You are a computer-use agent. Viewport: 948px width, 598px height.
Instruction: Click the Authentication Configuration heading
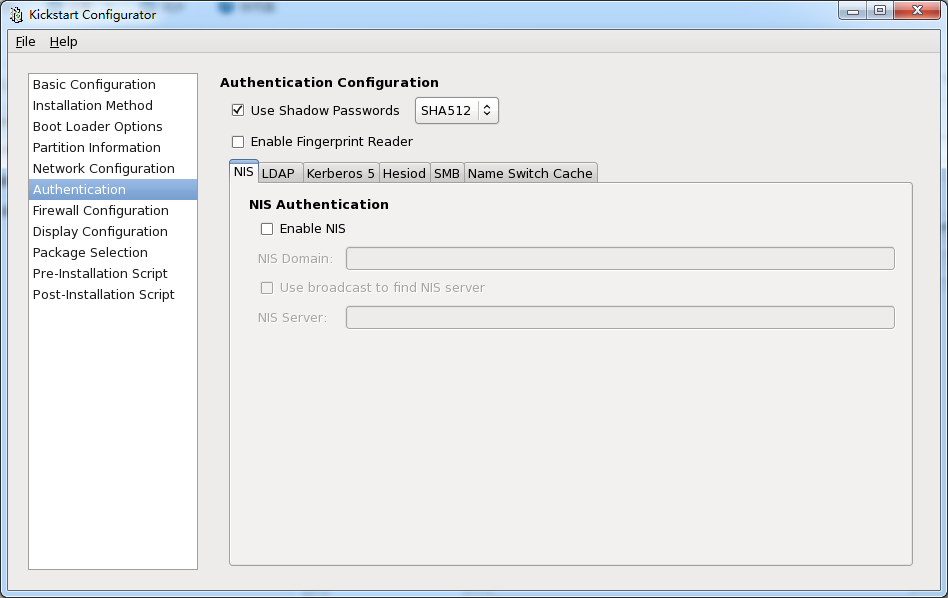tap(330, 82)
